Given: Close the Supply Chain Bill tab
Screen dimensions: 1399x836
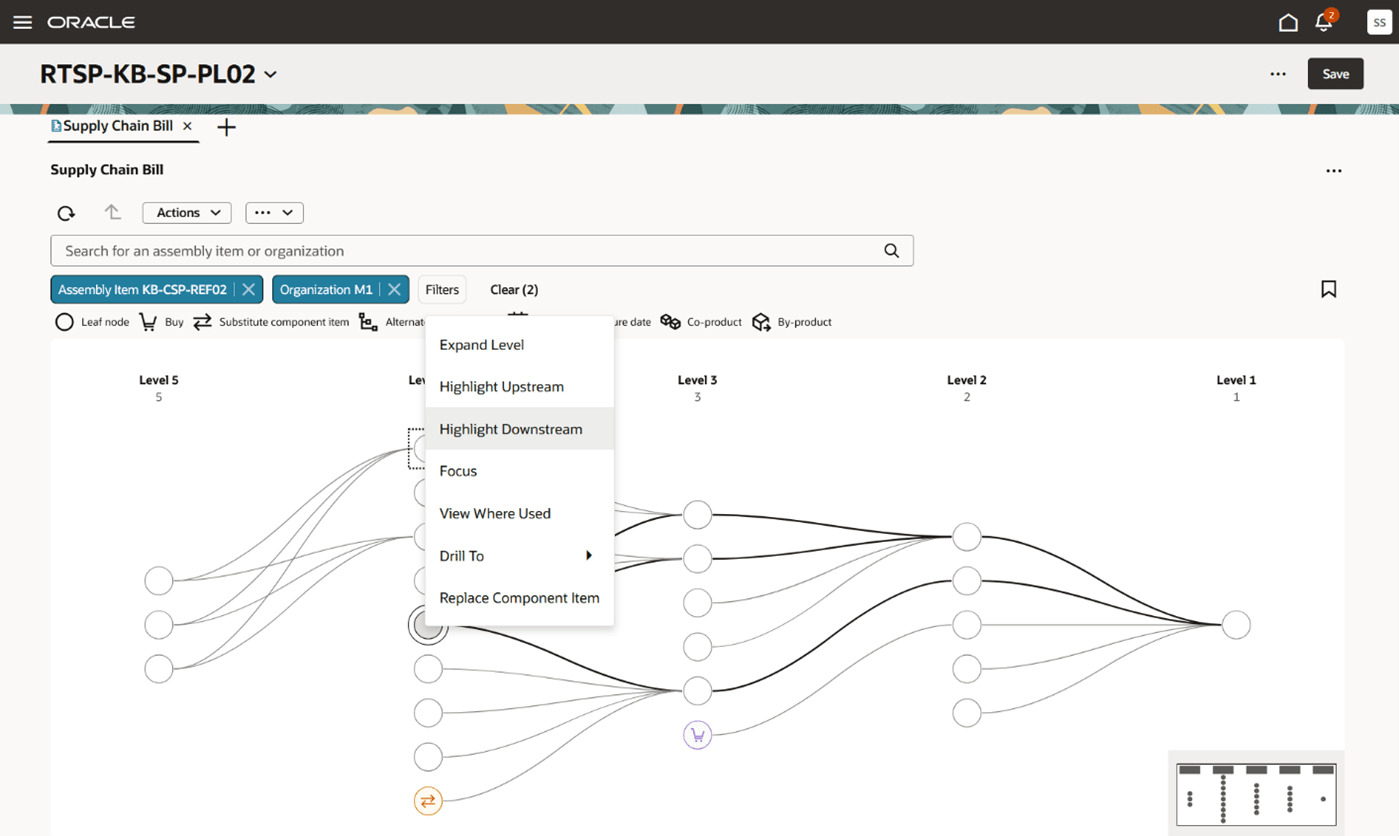Looking at the screenshot, I should coord(187,126).
